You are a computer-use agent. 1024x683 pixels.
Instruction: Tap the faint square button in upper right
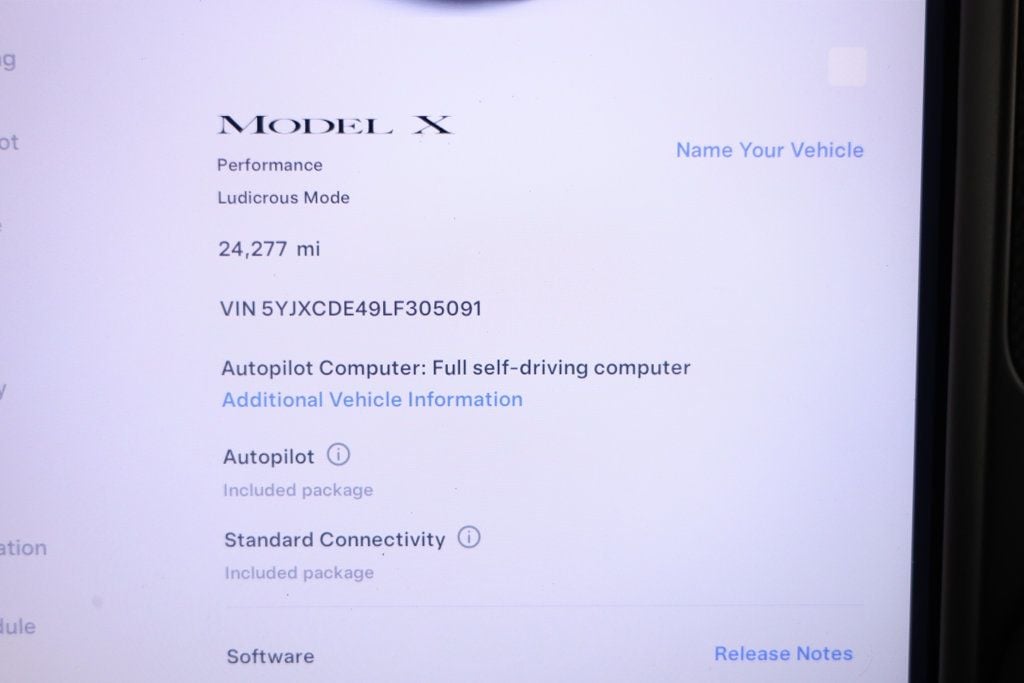847,66
